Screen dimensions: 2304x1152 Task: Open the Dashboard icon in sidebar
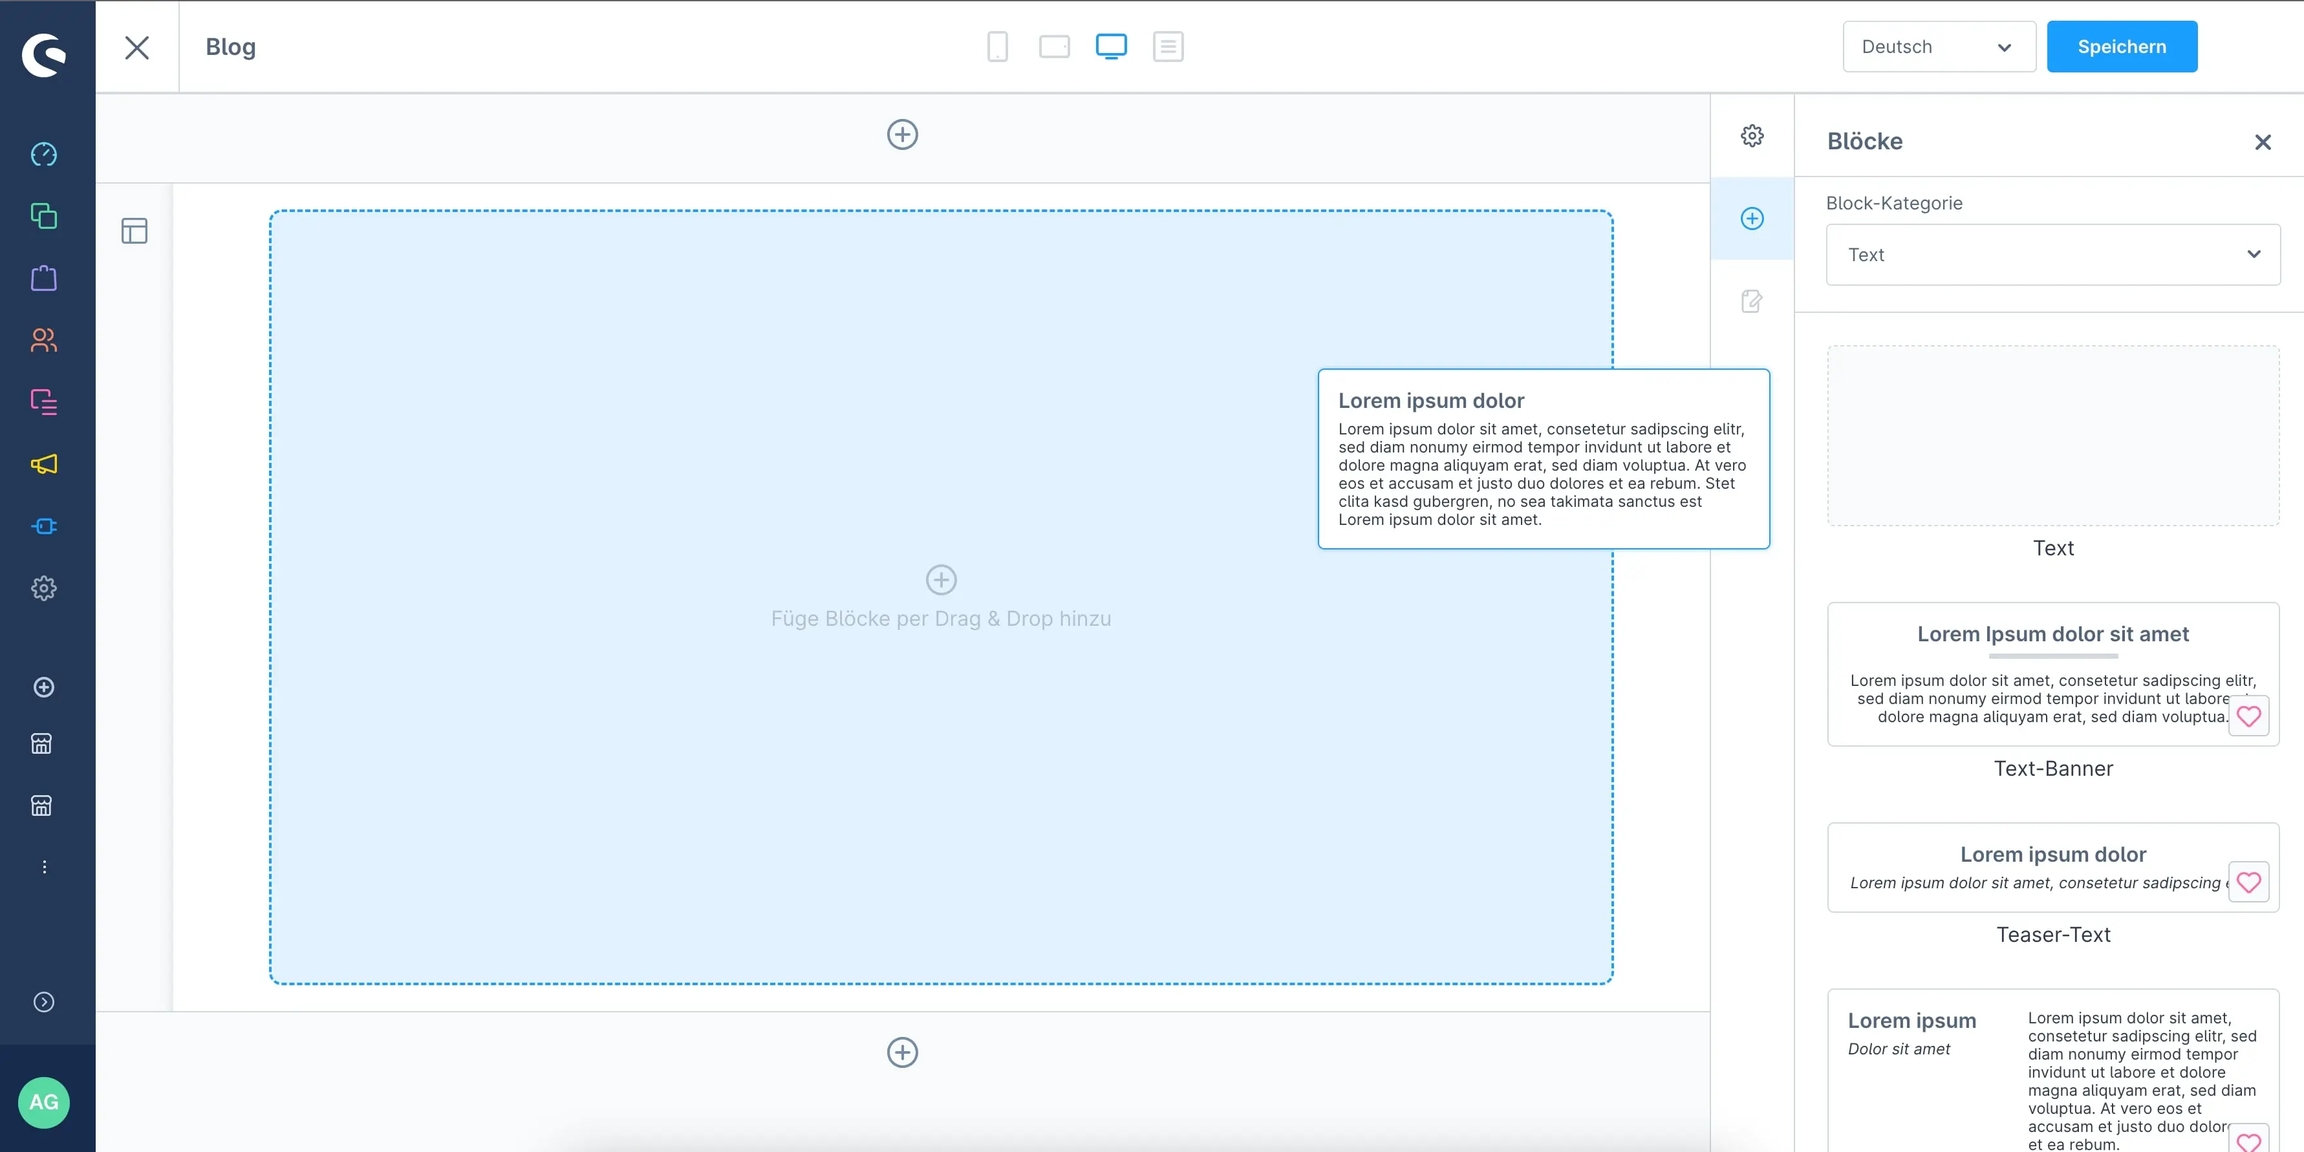pyautogui.click(x=44, y=154)
